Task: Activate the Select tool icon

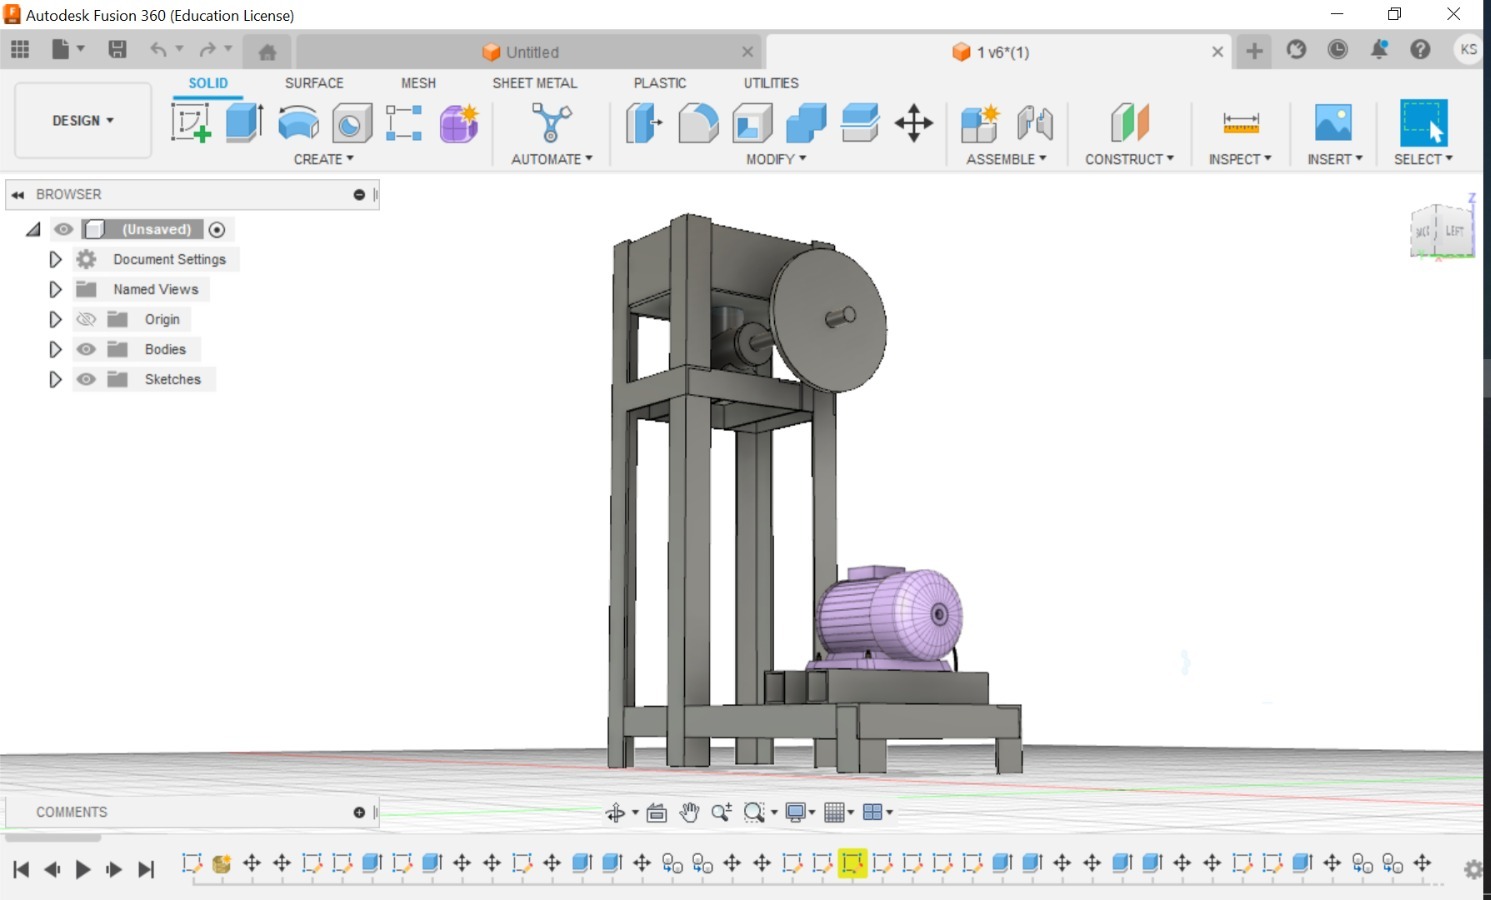Action: click(1423, 123)
